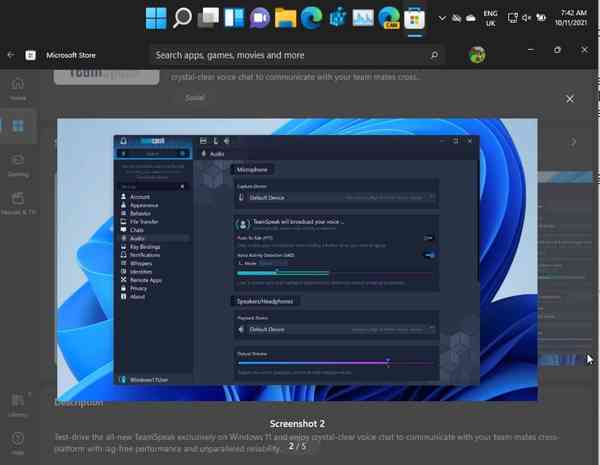Mute or adjust volume tray icon
This screenshot has height=465, width=600.
tap(527, 18)
